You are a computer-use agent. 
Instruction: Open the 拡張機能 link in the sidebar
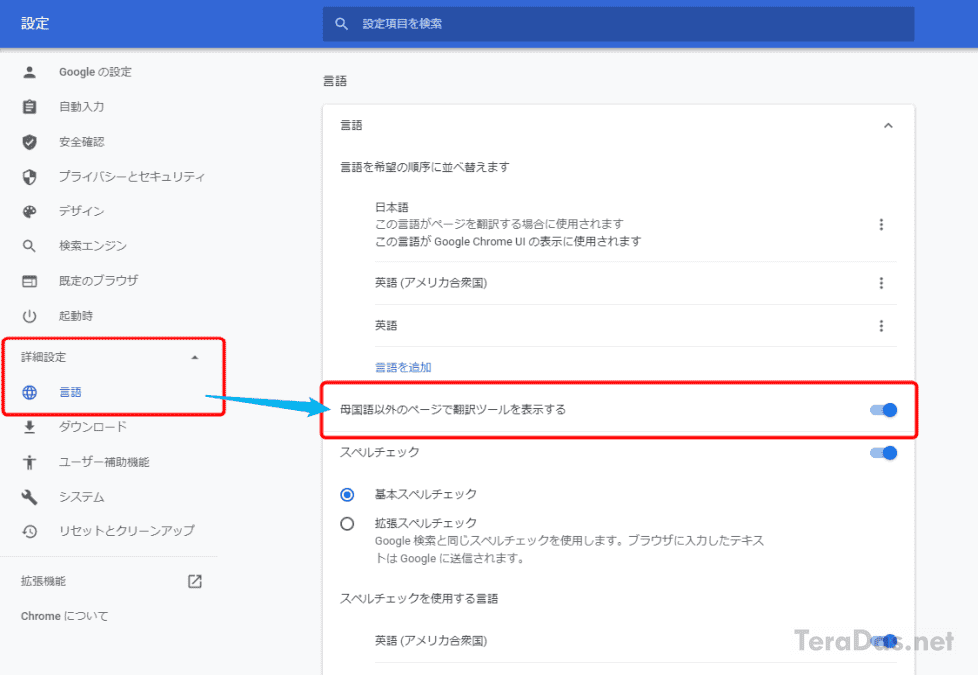tap(43, 581)
